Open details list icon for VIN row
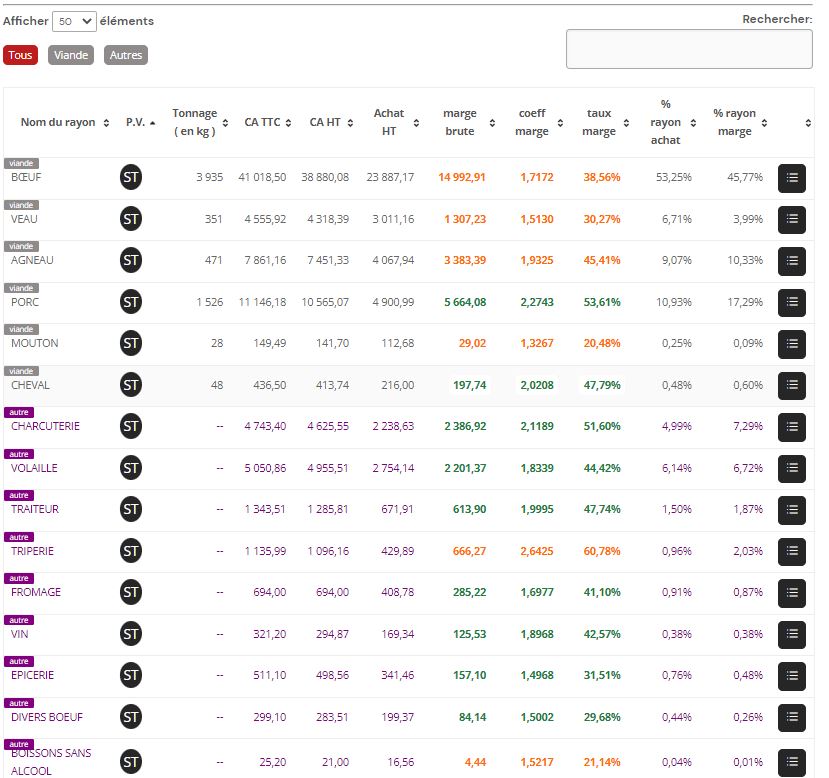This screenshot has height=778, width=829. click(x=791, y=635)
